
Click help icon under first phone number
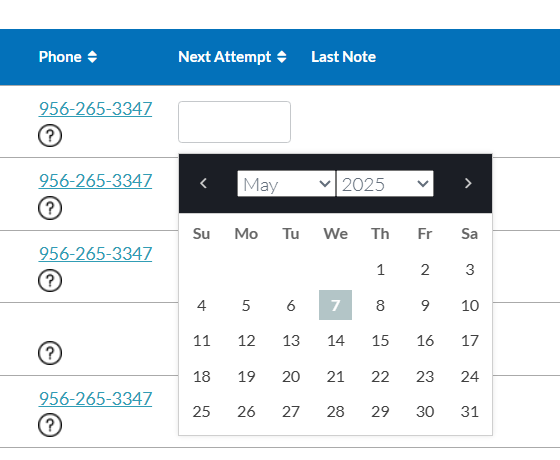pyautogui.click(x=50, y=136)
